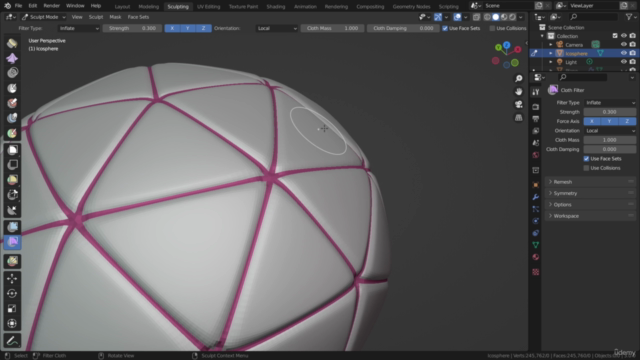Select the Transform tool in left toolbar
Viewport: 640px width, 360px height.
coord(12,324)
